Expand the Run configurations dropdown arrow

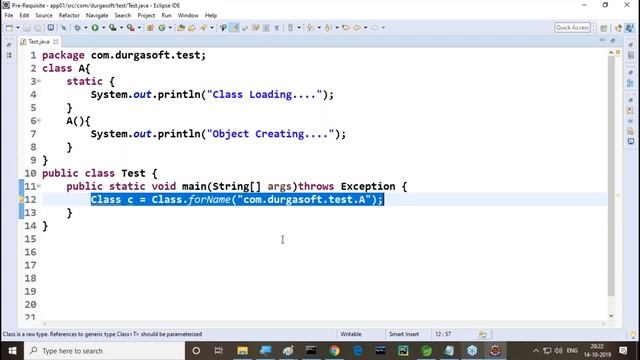104,28
